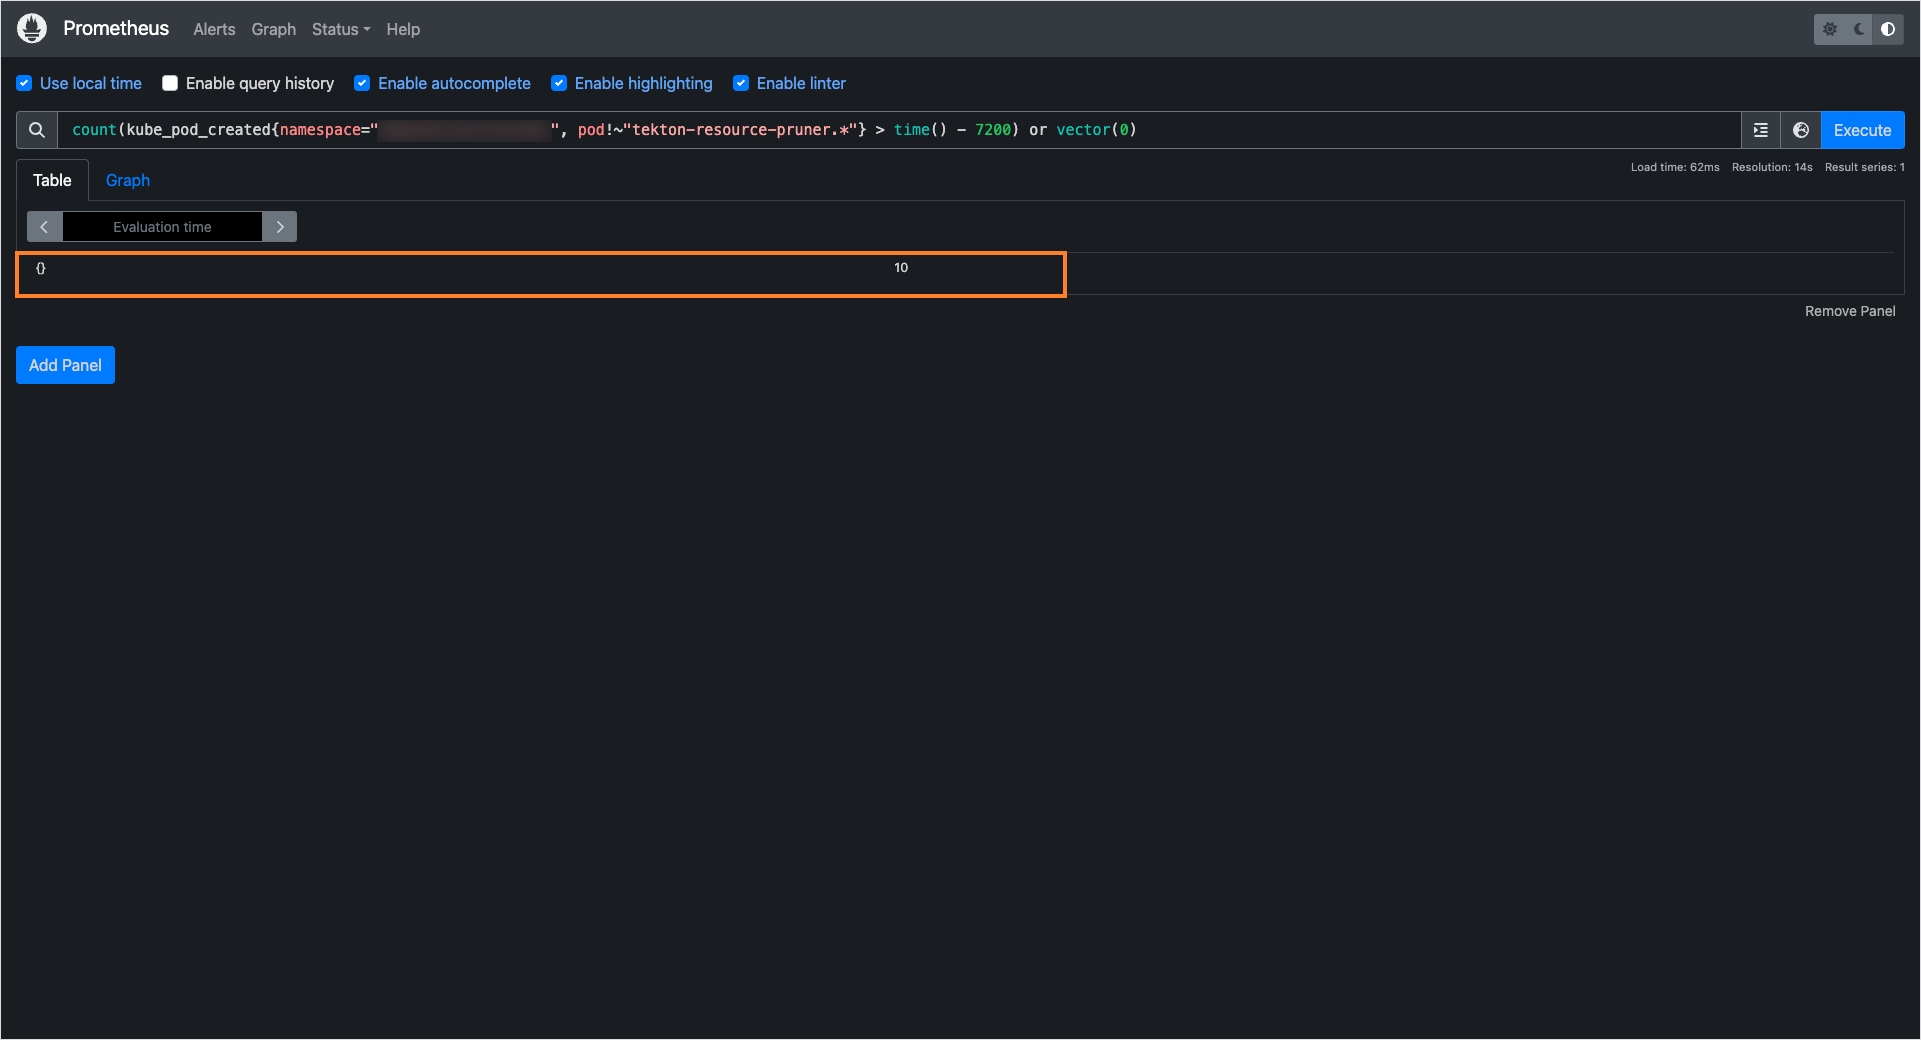Viewport: 1921px width, 1040px height.
Task: Enable auto theme with the contrast icon
Action: (x=1888, y=29)
